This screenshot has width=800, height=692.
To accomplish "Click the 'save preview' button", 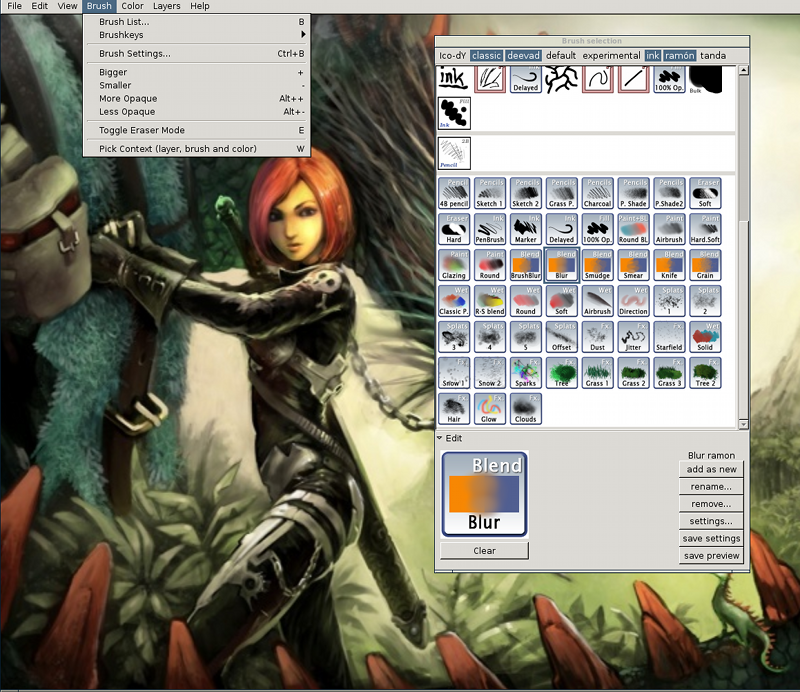I will (x=711, y=556).
